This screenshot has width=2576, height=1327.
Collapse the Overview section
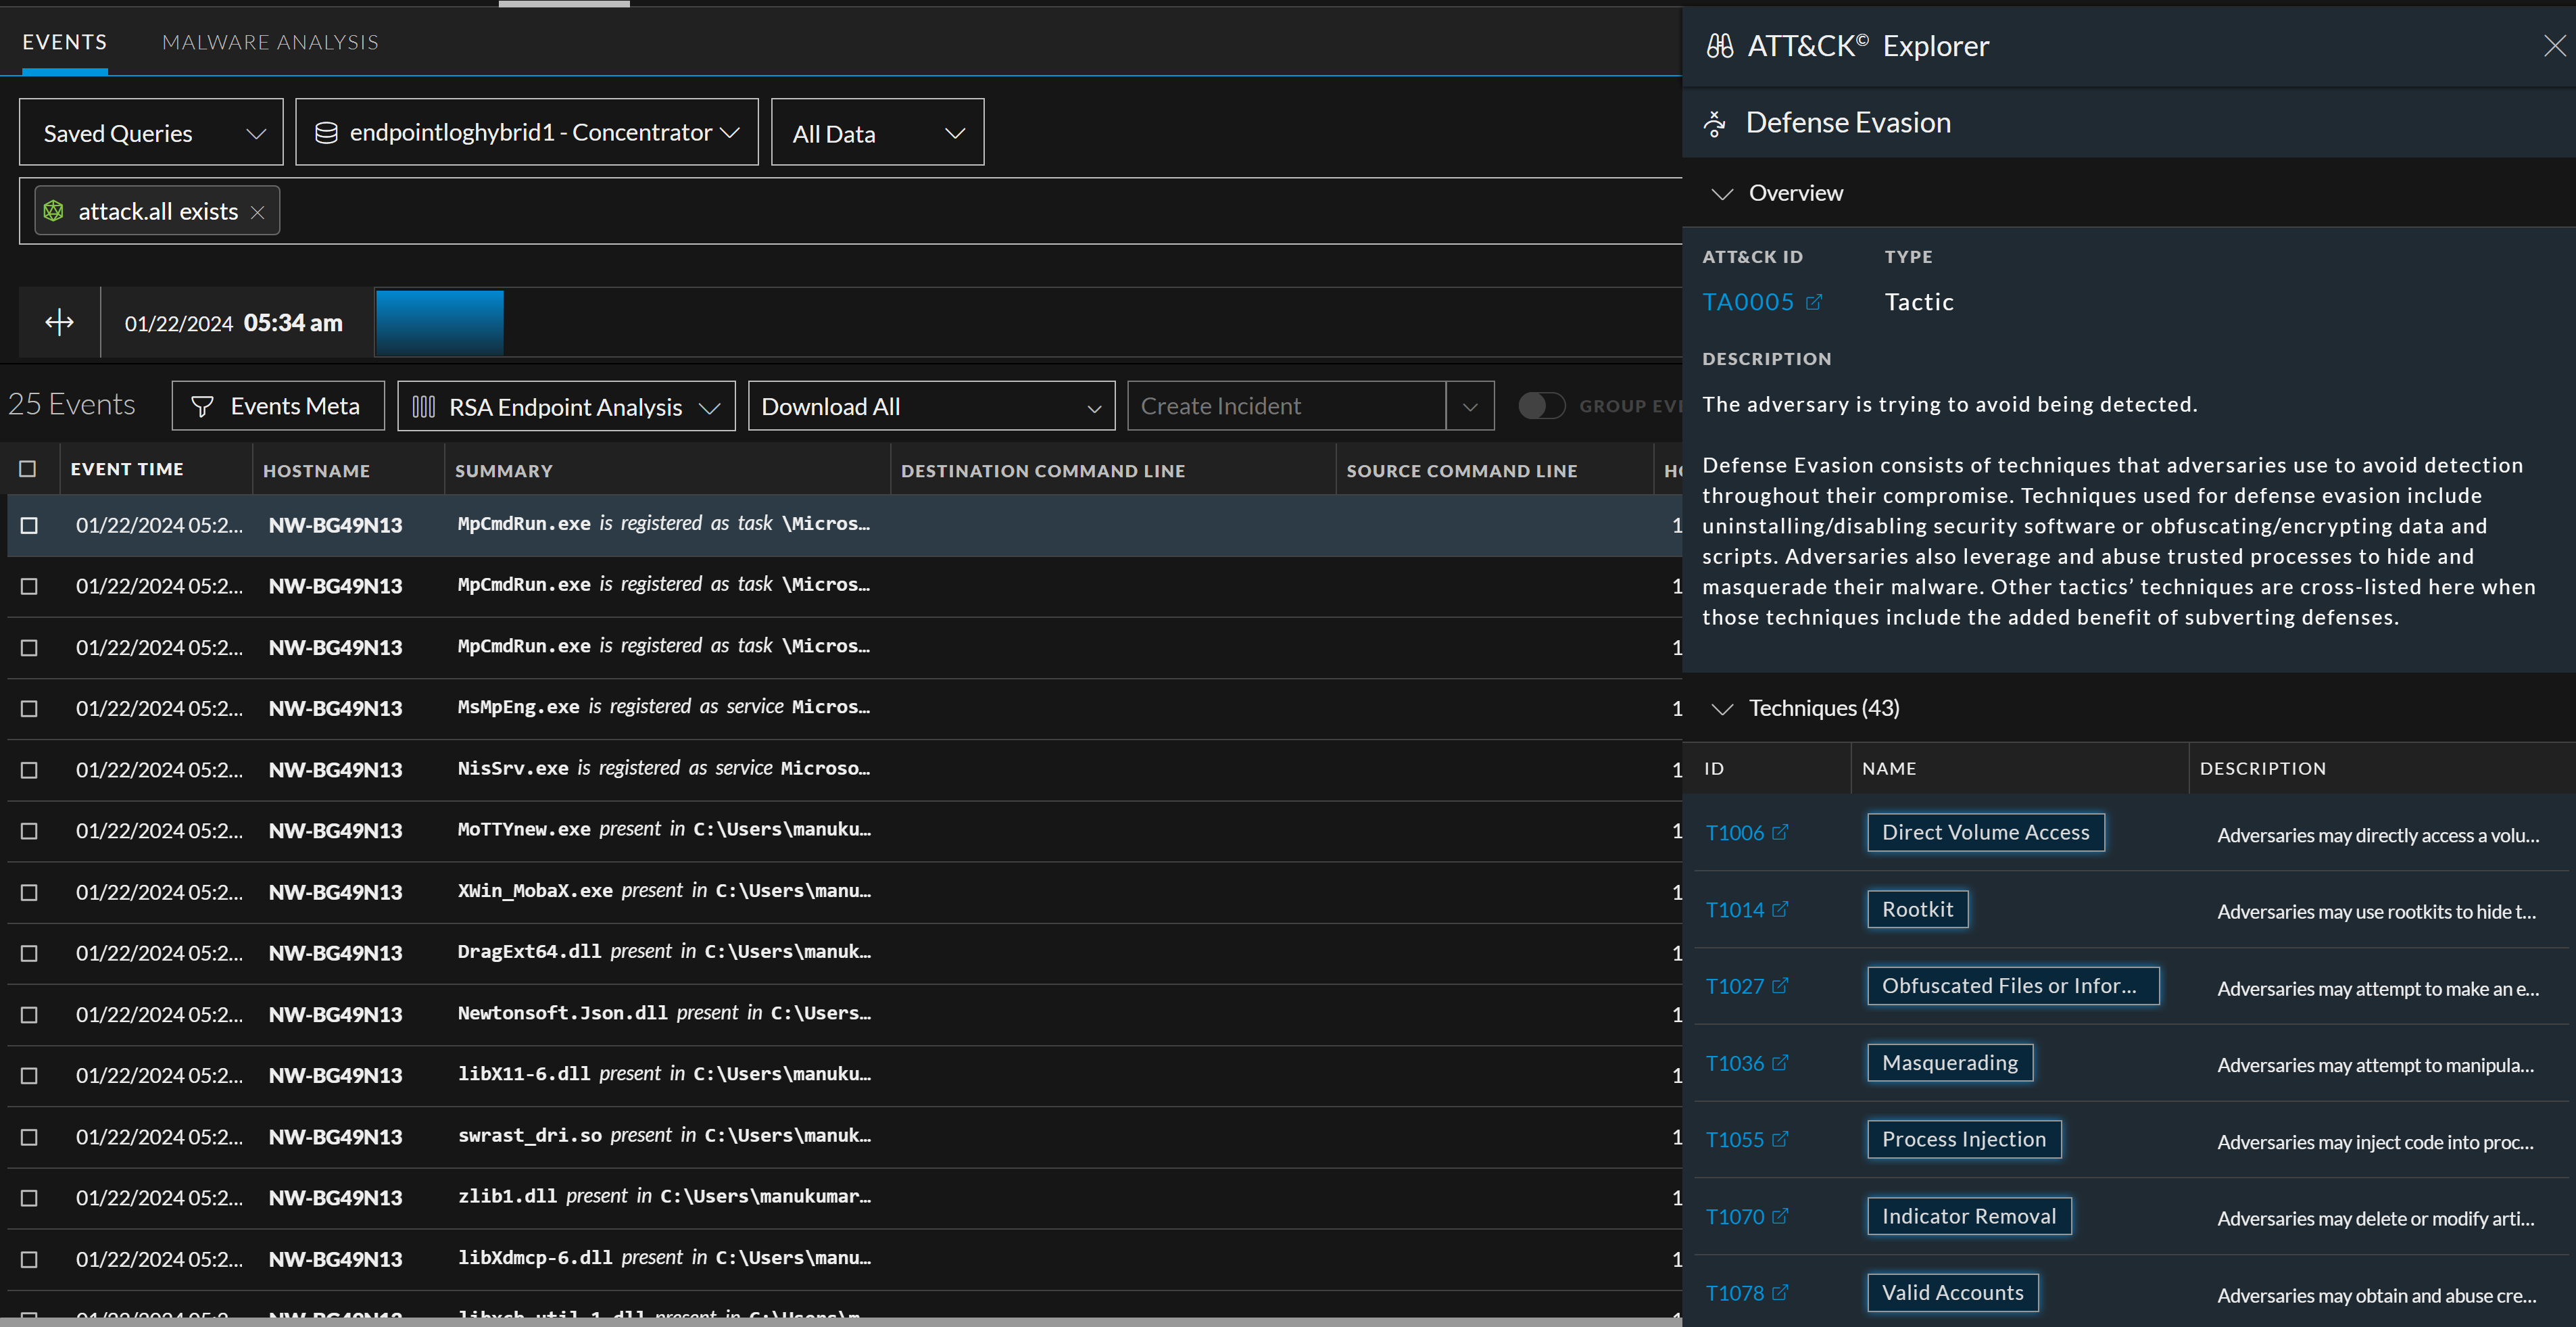pos(1721,193)
